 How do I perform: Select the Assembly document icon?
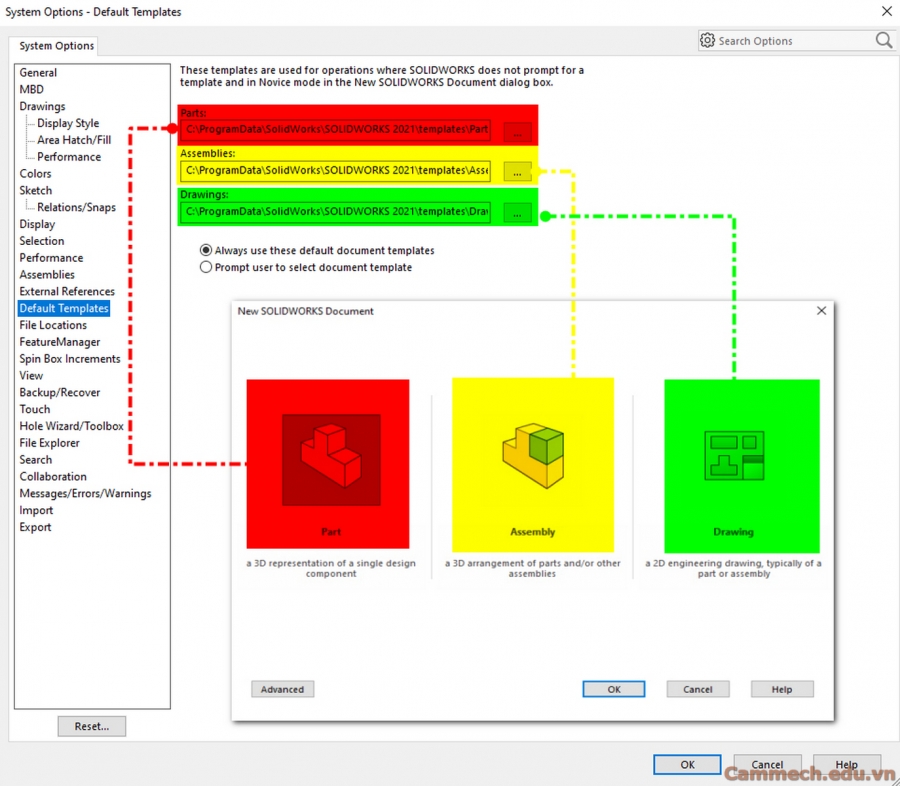533,456
